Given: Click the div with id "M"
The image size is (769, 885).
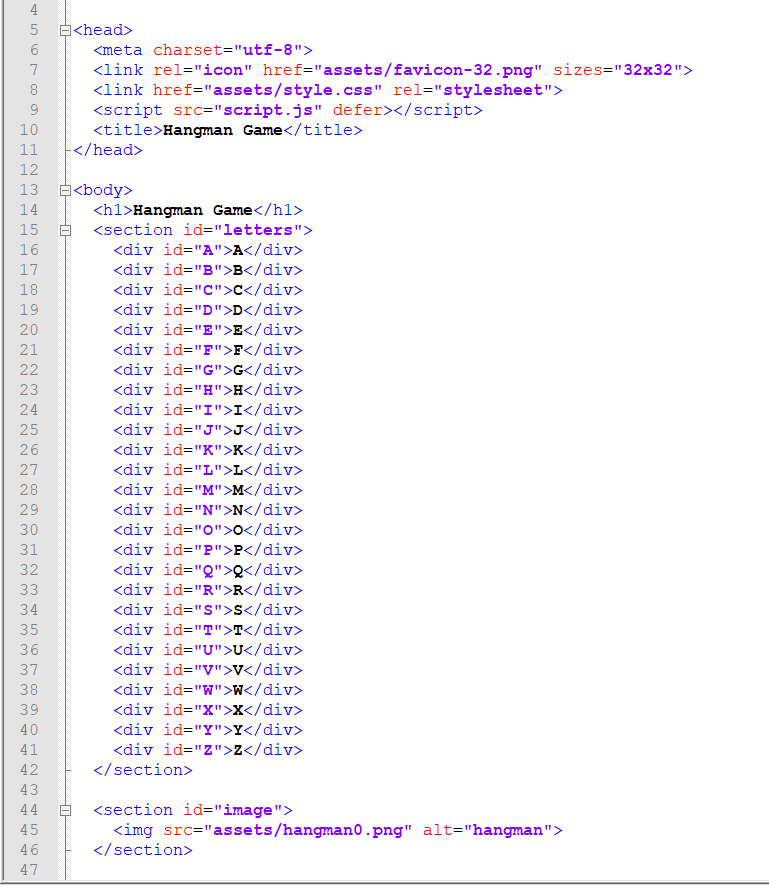Looking at the screenshot, I should tap(208, 490).
